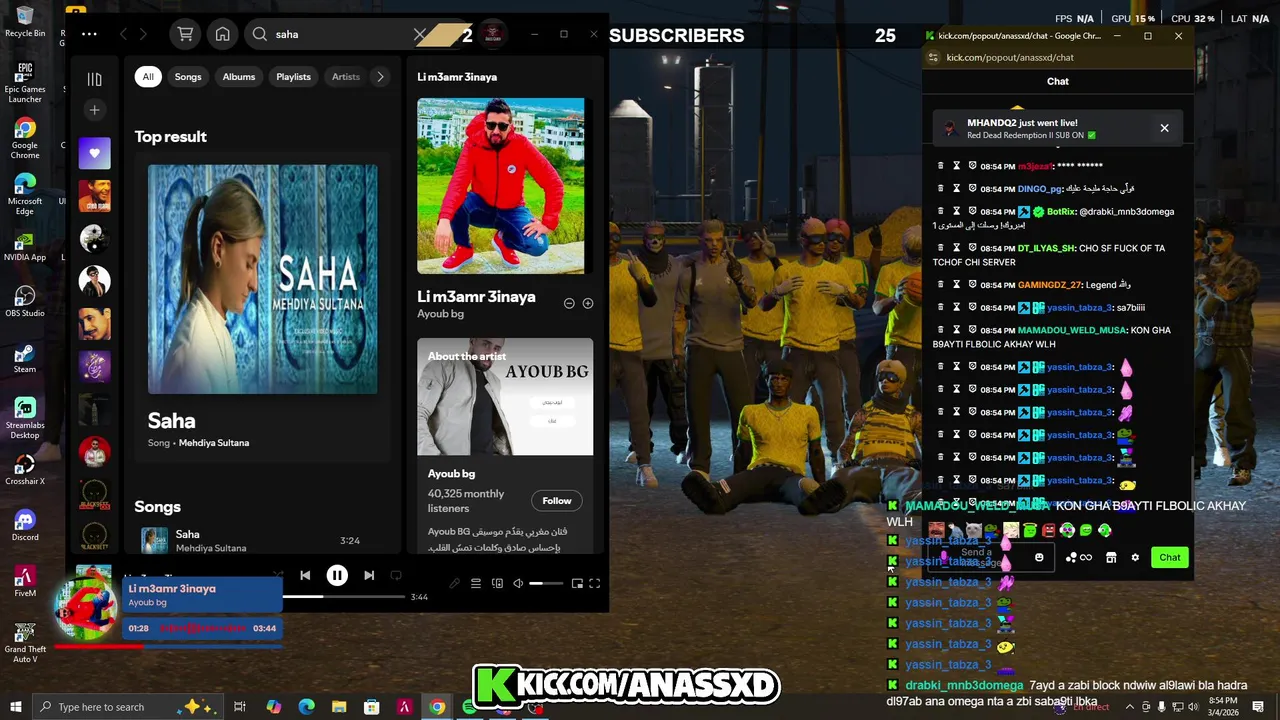Viewport: 1280px width, 720px height.
Task: Open Steam desktop shortcut
Action: [25, 357]
